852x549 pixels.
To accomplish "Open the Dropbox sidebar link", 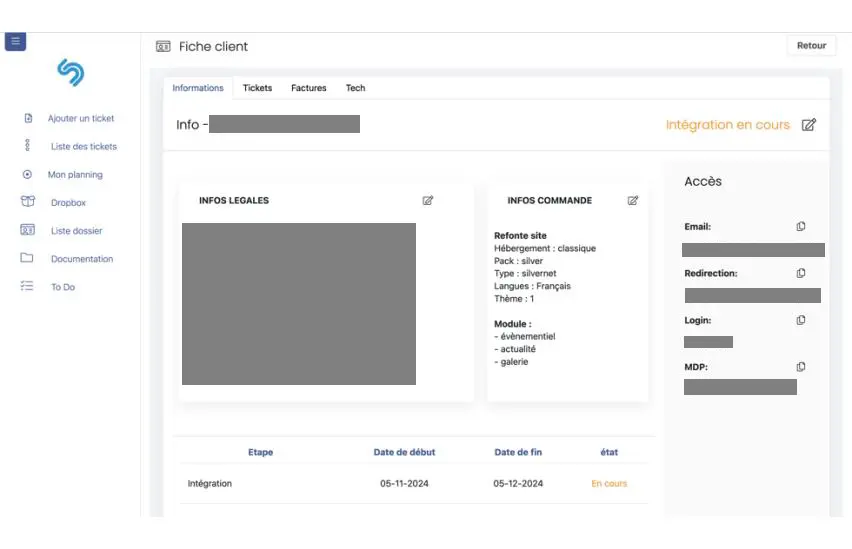I will click(x=68, y=203).
